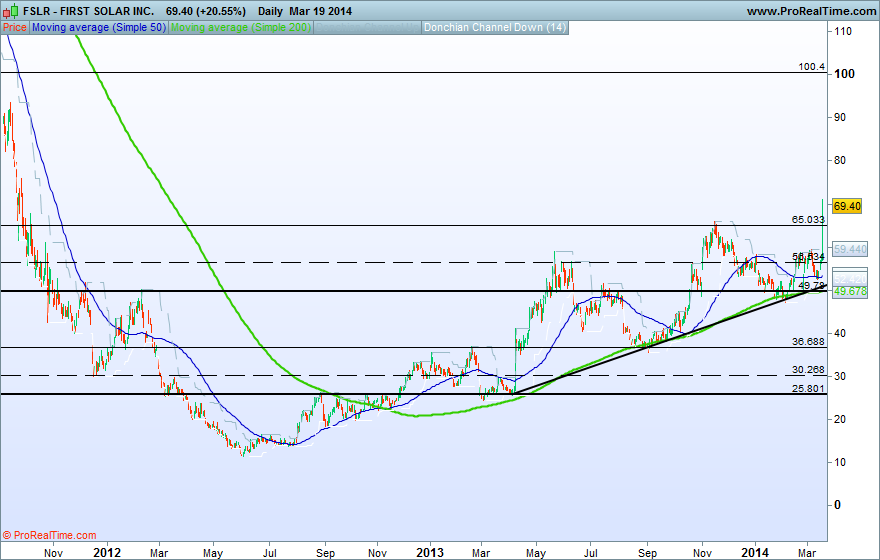The width and height of the screenshot is (880, 560).
Task: Click the 40 tick on price axis
Action: point(840,333)
